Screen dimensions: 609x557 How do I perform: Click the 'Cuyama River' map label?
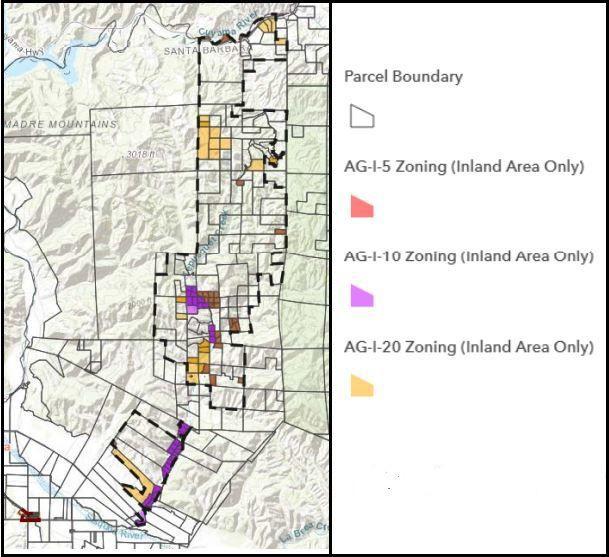coord(228,26)
